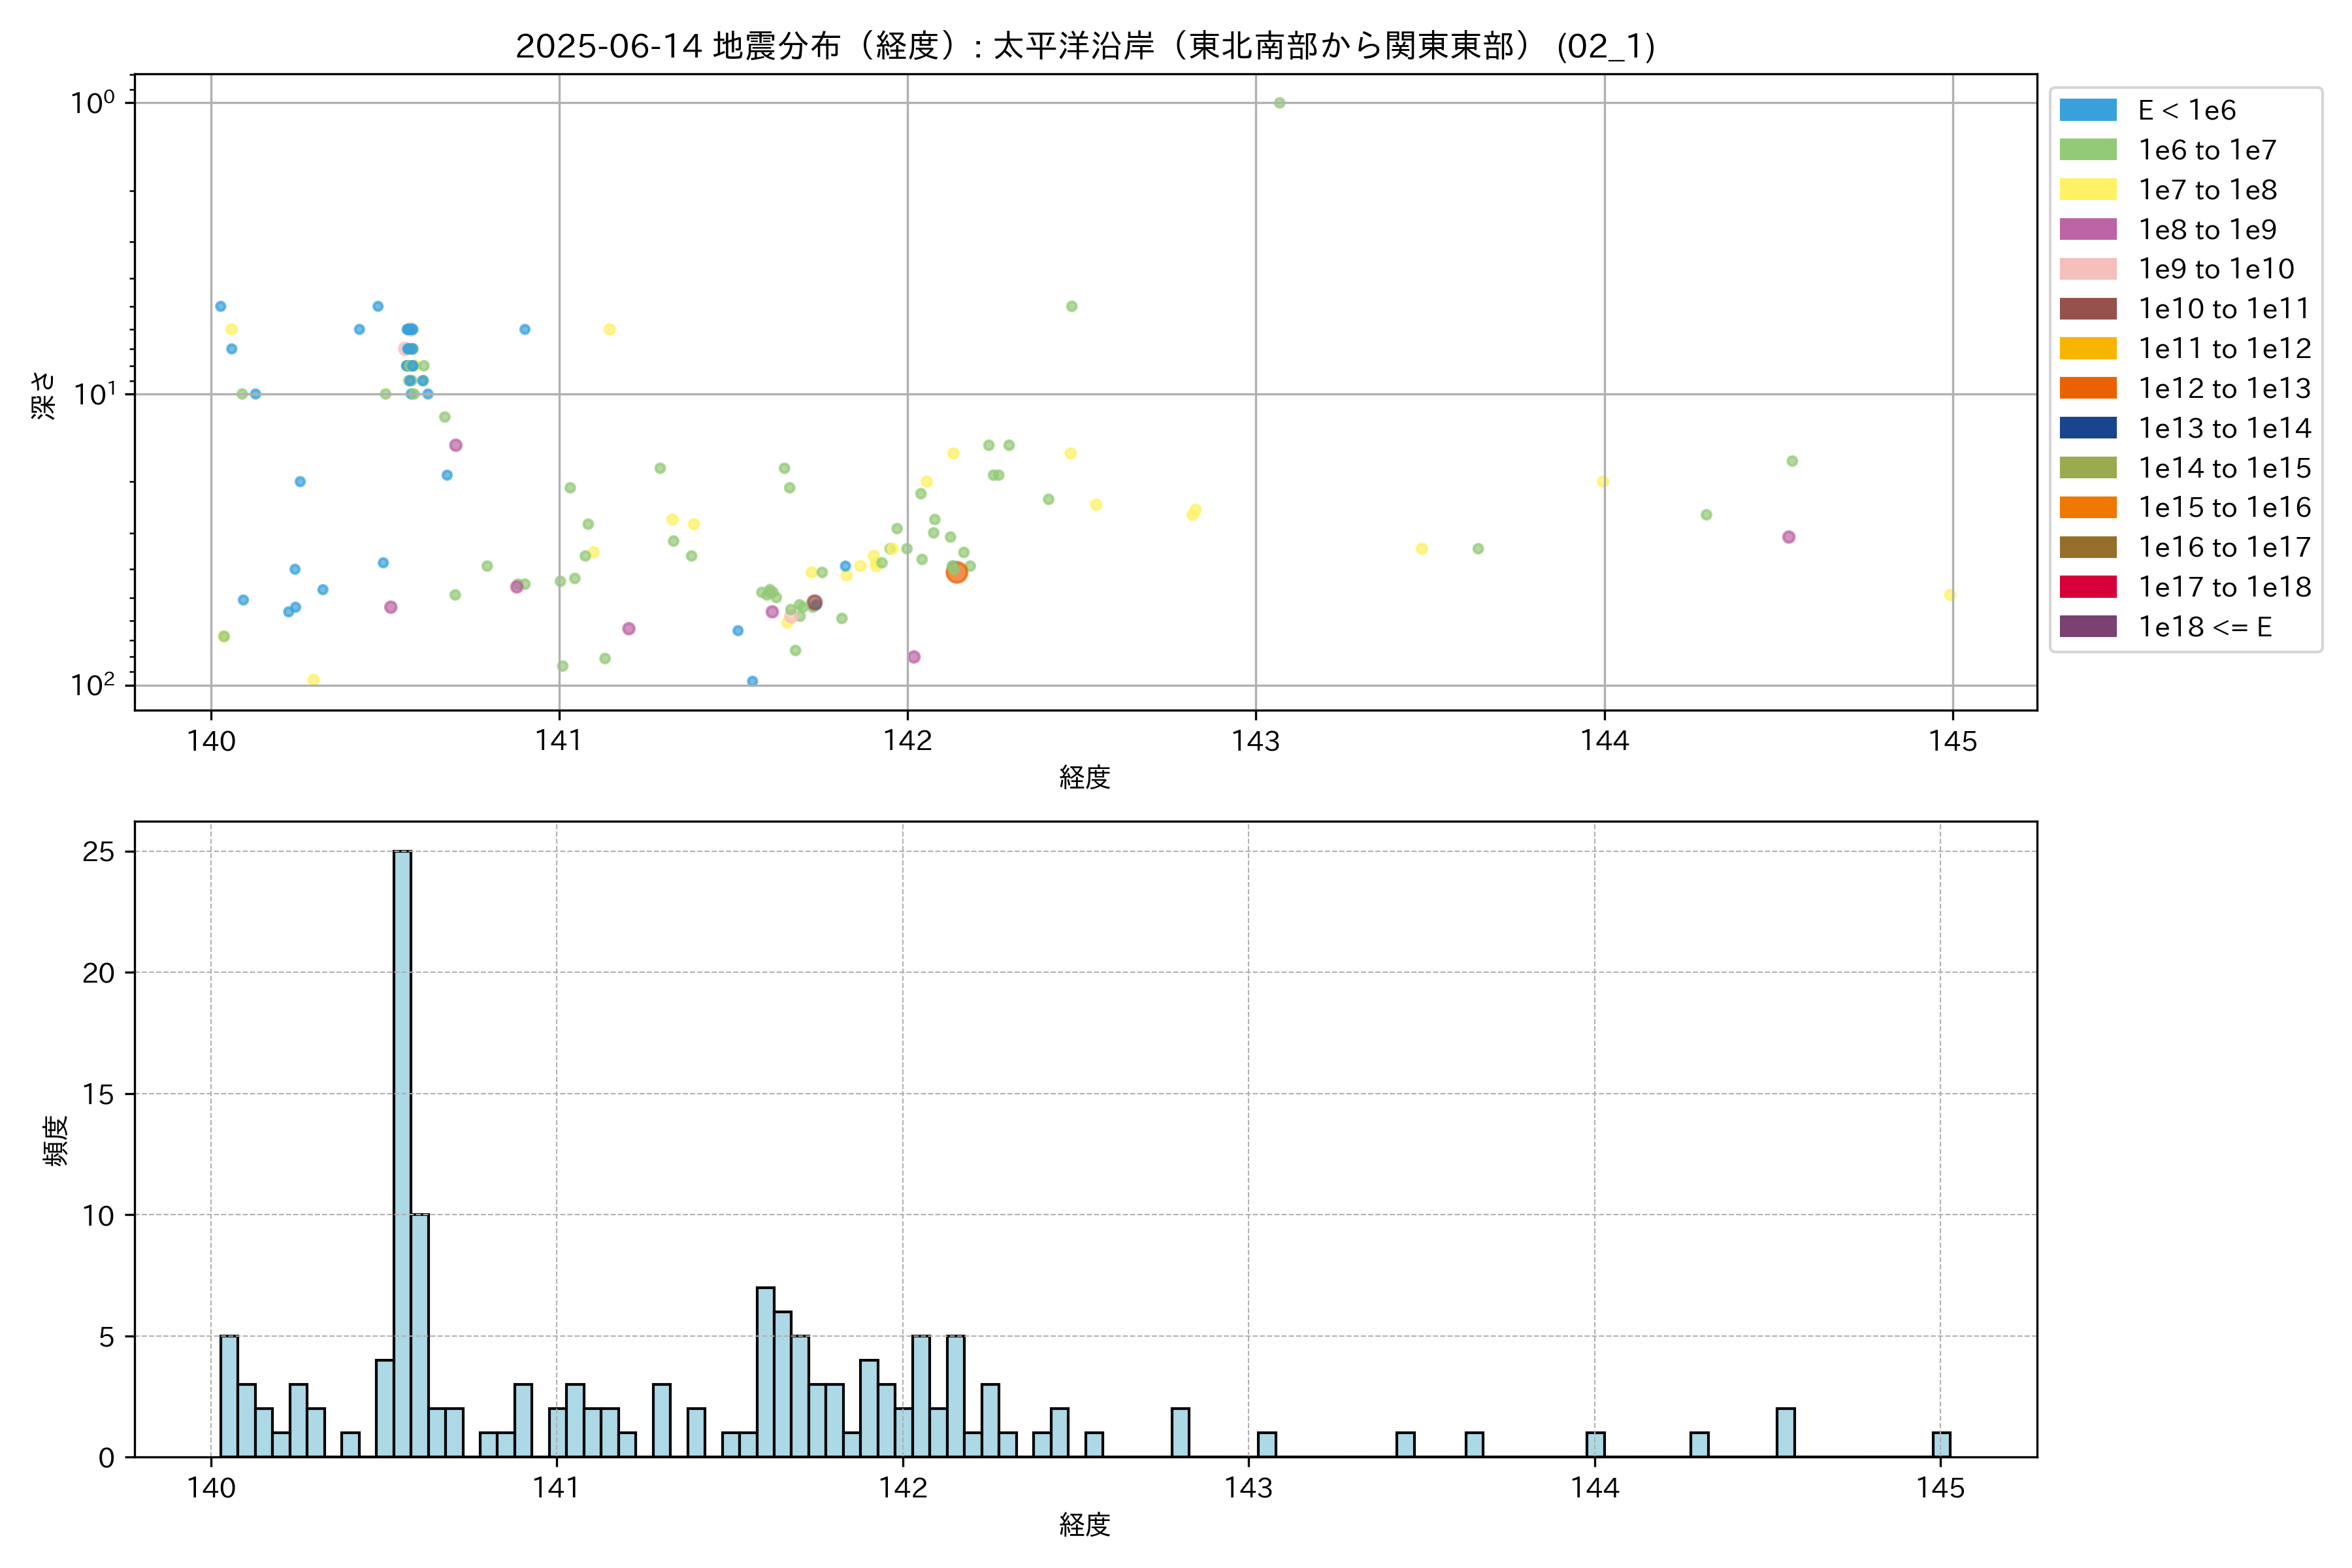This screenshot has width=2352, height=1568.
Task: Click the red '1e17 to 1e18' legend swatch
Action: [x=2087, y=587]
